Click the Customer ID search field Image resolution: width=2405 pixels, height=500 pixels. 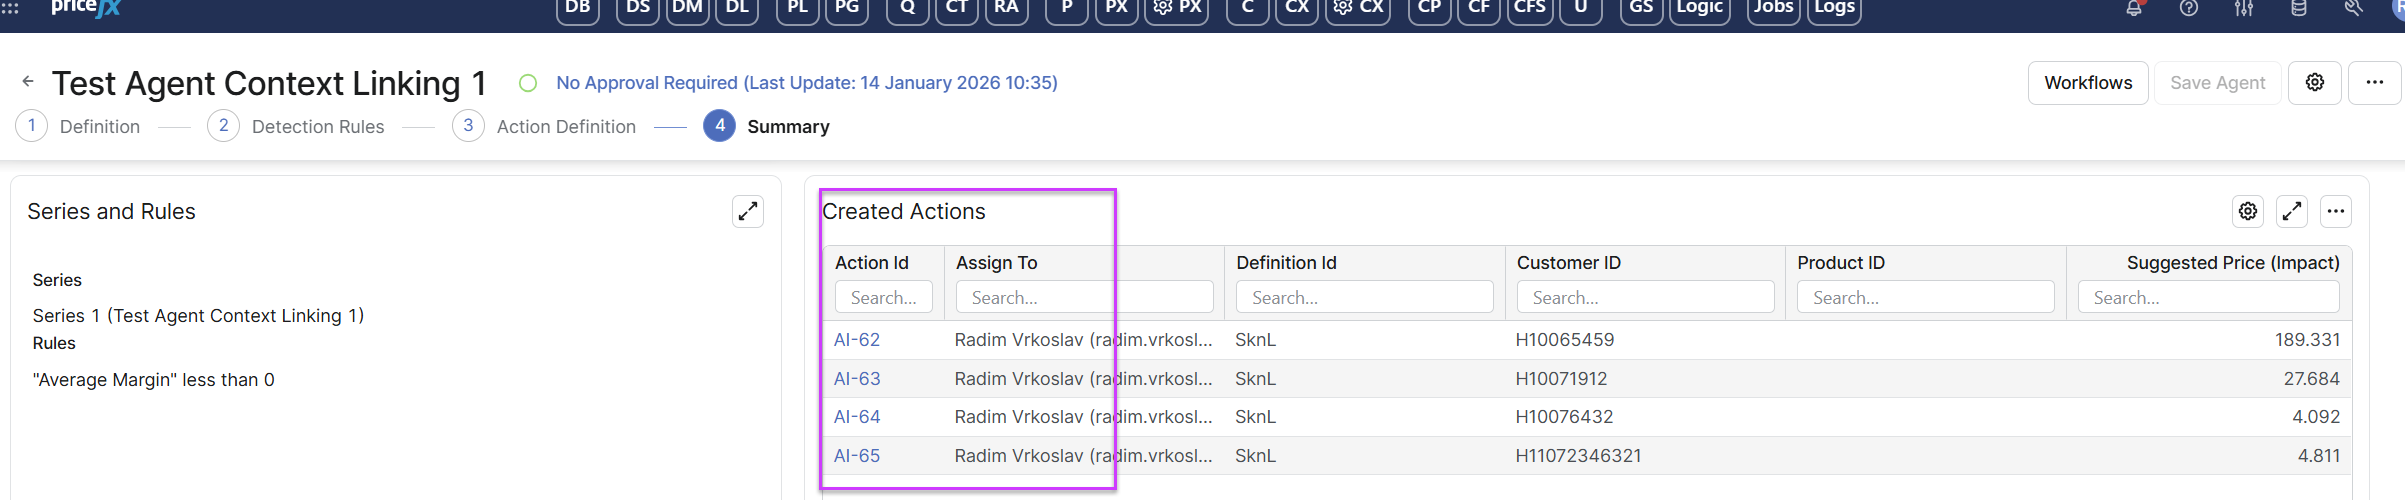1645,298
